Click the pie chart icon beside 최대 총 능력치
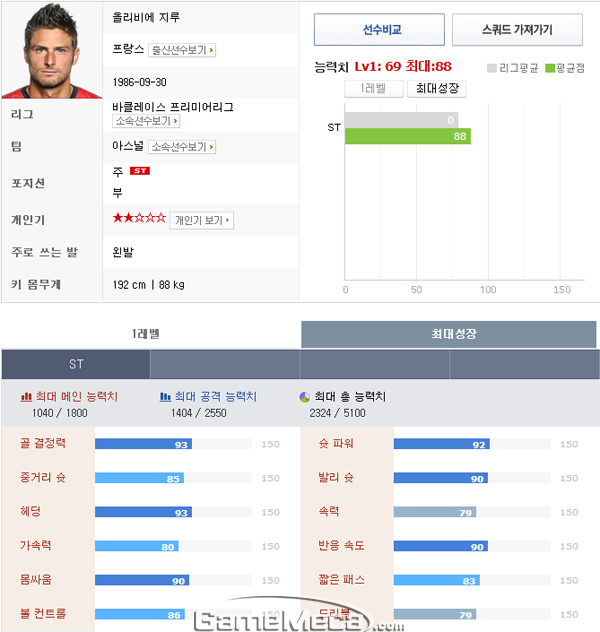Viewport: 600px width, 632px height. 305,397
